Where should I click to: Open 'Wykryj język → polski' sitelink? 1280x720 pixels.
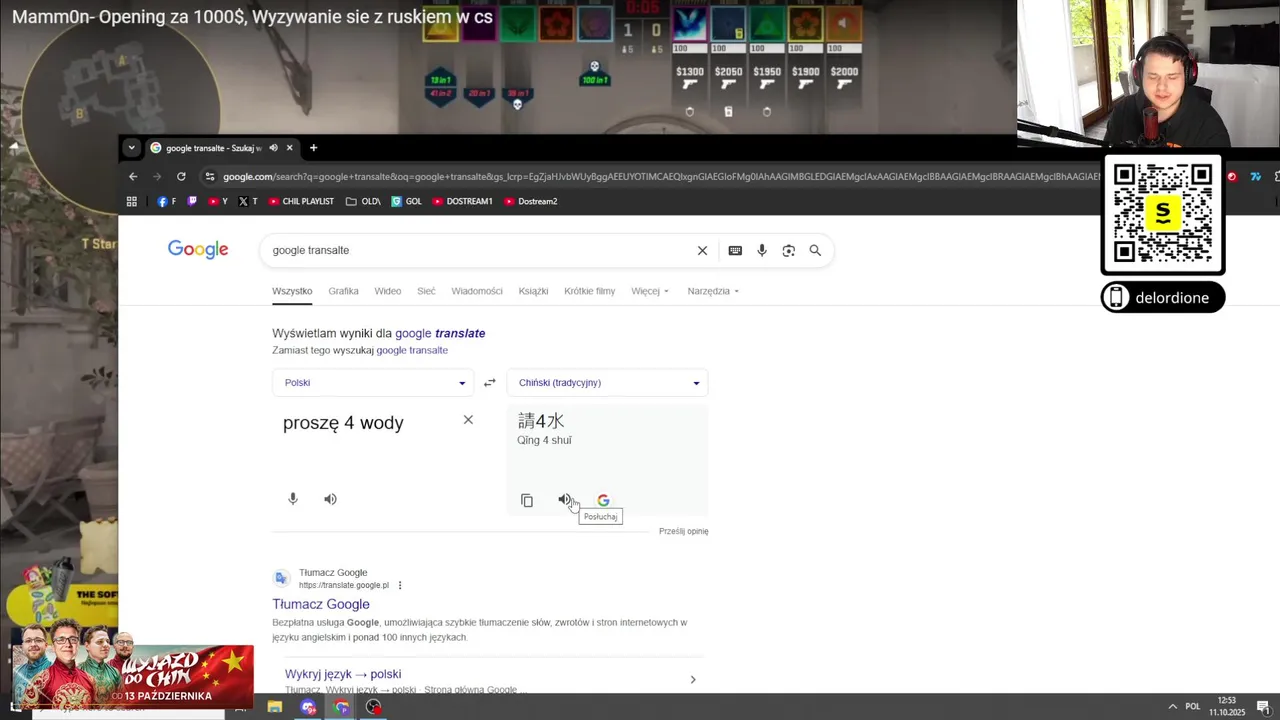tap(343, 674)
